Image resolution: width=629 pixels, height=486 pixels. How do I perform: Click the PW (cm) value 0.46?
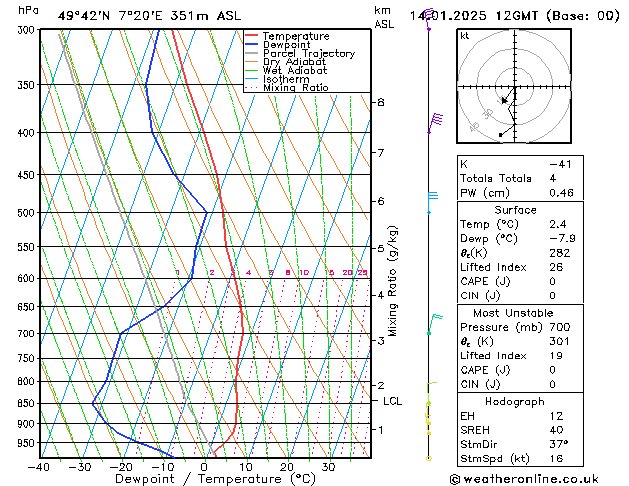pyautogui.click(x=562, y=193)
